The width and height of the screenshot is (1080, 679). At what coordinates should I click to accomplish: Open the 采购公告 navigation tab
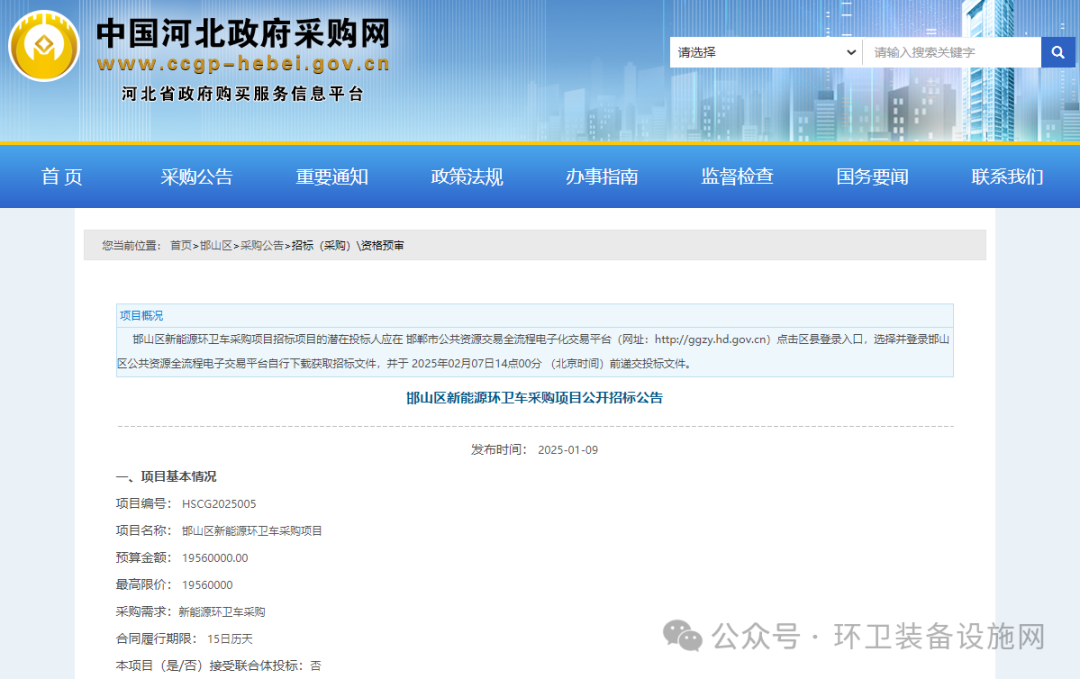197,177
